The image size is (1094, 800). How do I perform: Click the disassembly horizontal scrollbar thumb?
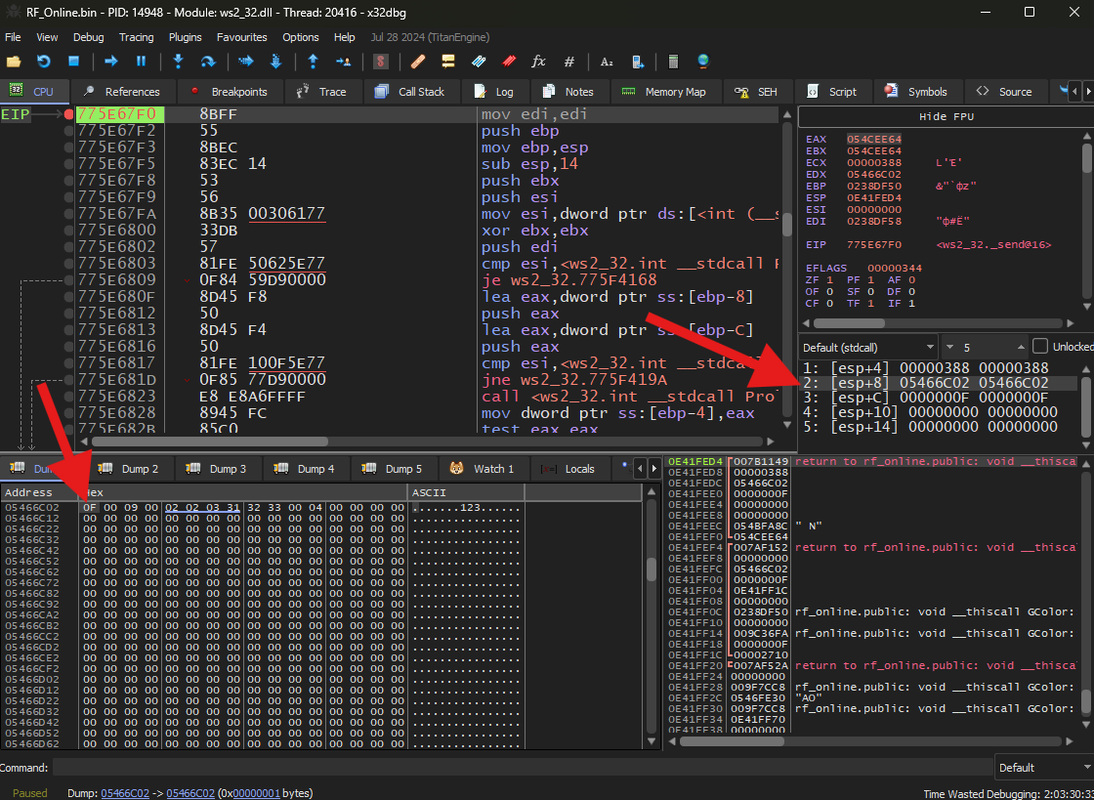pyautogui.click(x=210, y=441)
